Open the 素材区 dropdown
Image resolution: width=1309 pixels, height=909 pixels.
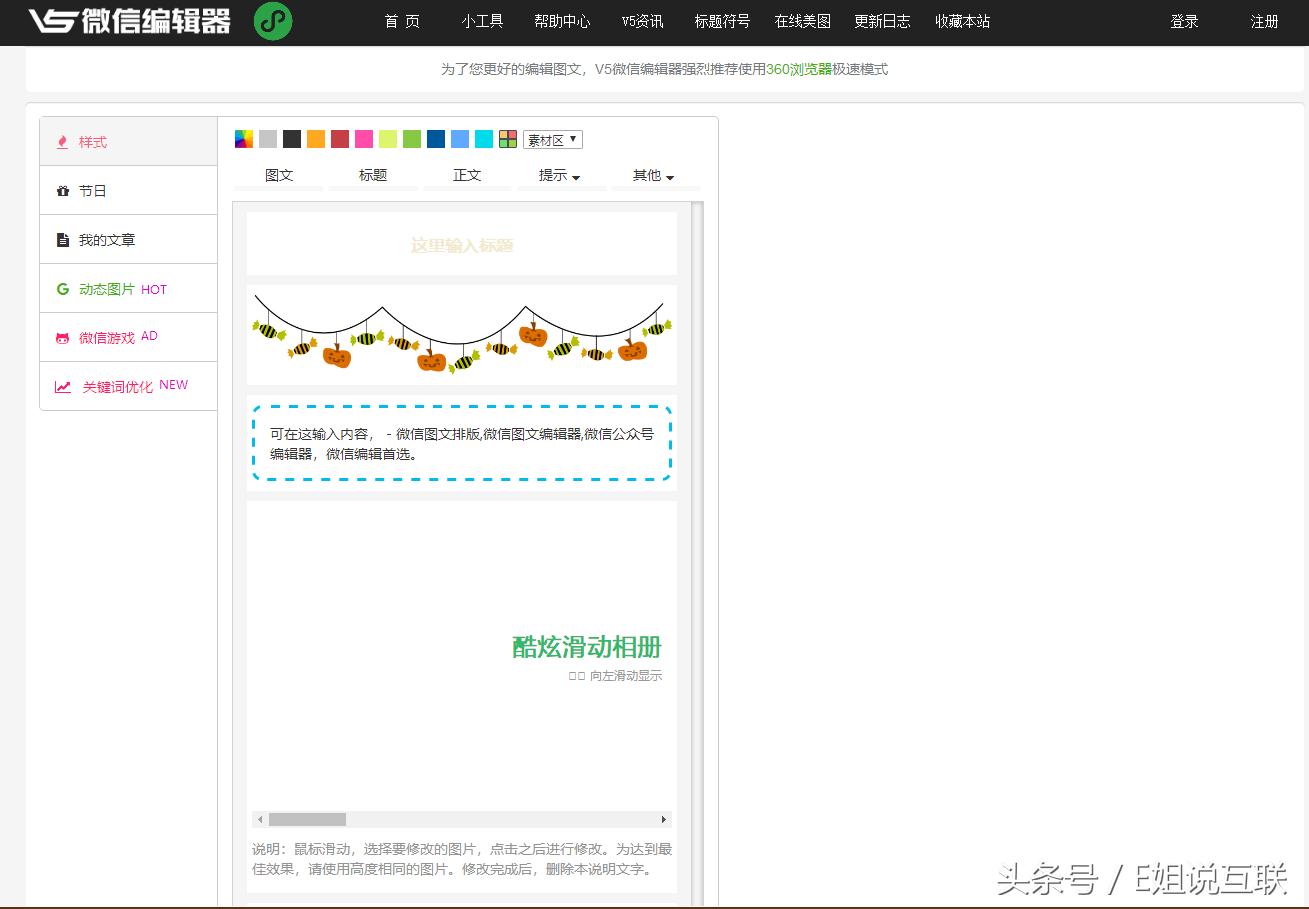click(553, 139)
